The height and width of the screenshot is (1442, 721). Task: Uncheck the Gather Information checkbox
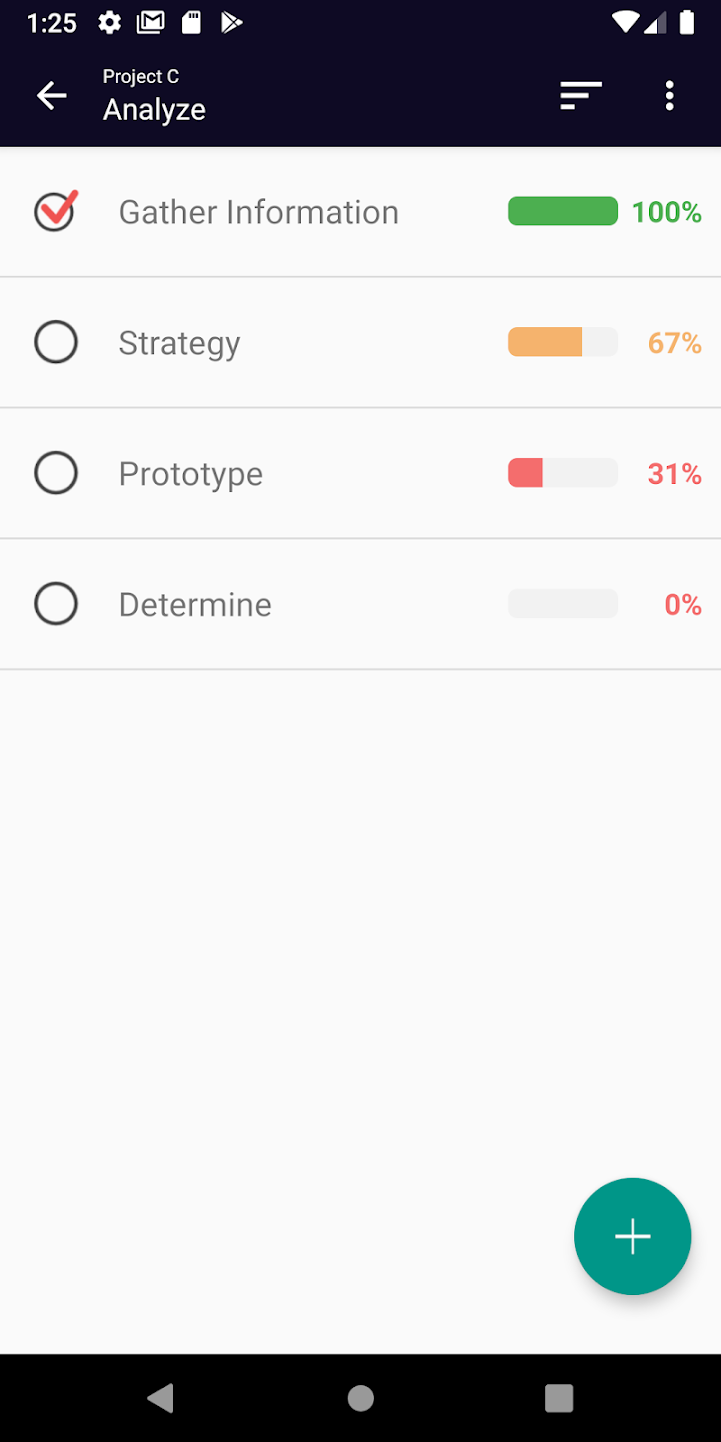(56, 211)
